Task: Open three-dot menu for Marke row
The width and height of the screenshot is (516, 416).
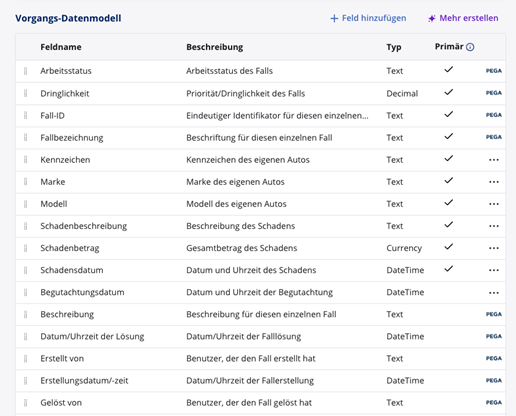Action: tap(494, 182)
